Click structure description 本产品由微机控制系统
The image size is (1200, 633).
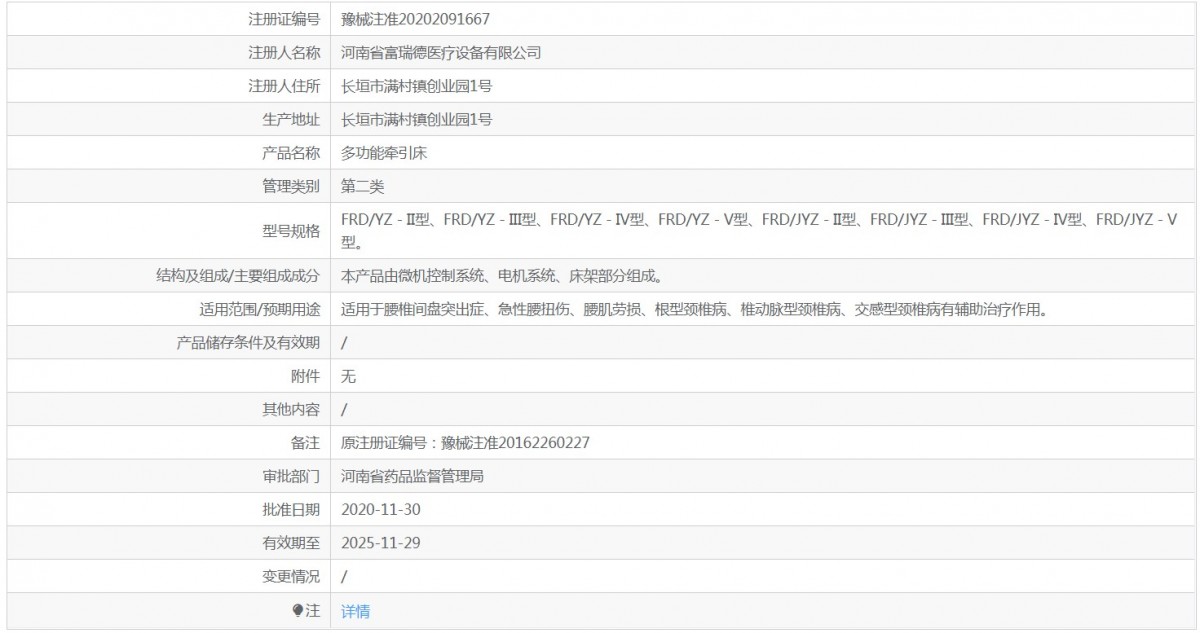tap(501, 275)
